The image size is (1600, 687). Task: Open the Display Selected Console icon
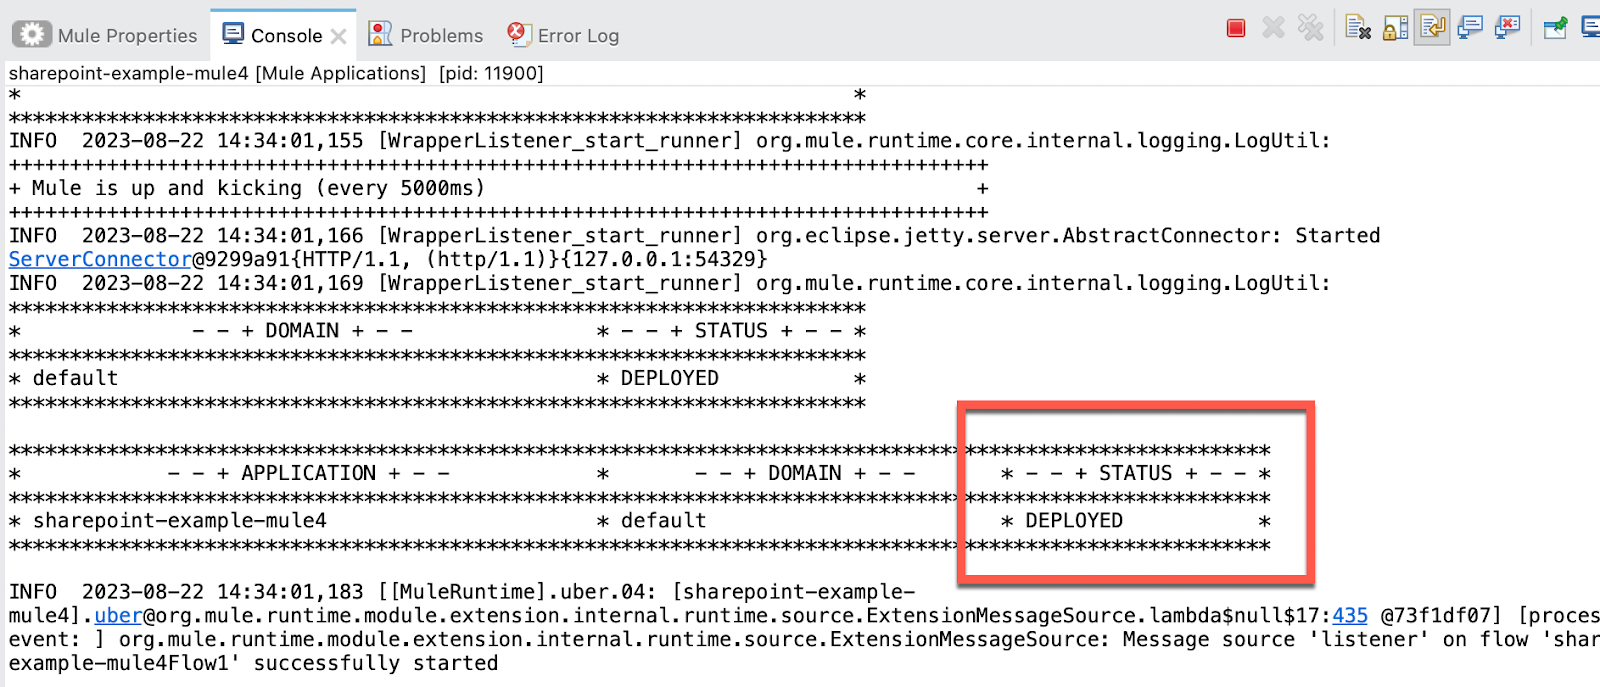(x=1590, y=28)
